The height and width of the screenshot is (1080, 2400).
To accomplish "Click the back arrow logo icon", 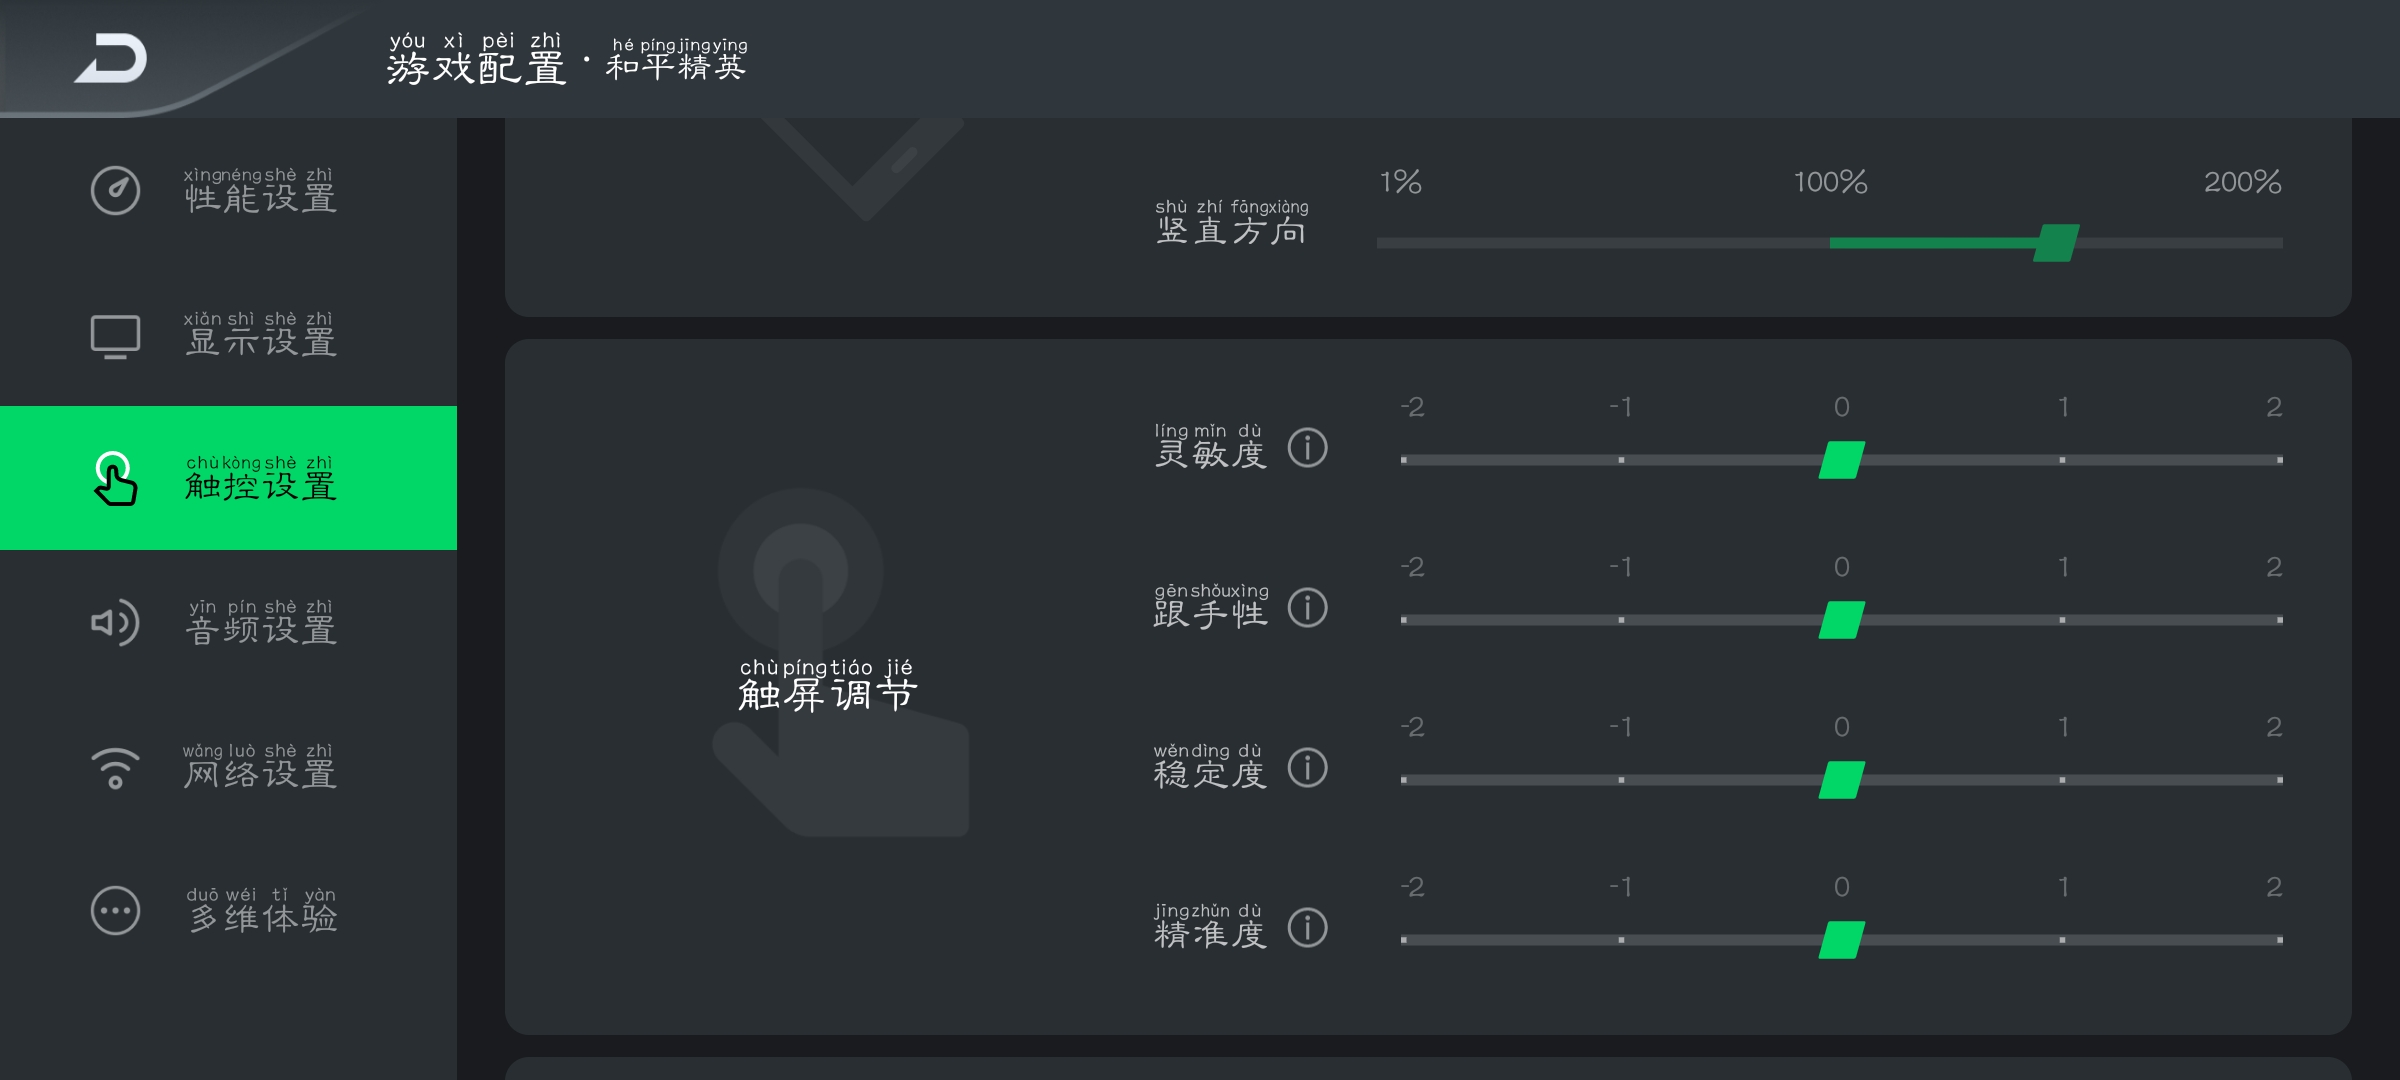I will (x=111, y=58).
